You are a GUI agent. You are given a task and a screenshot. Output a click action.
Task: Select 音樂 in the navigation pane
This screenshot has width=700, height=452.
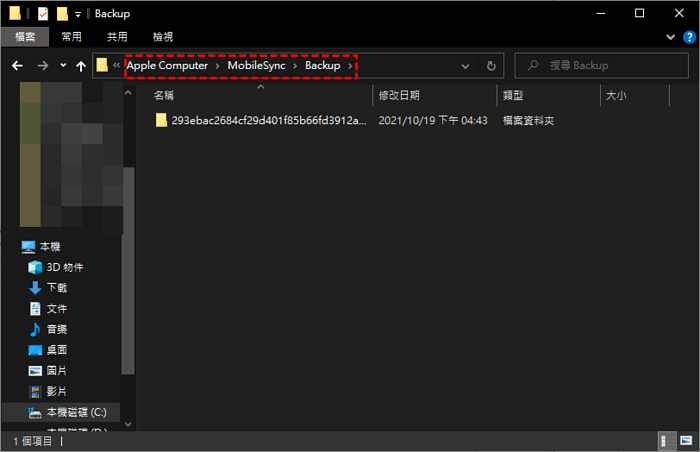tap(56, 329)
